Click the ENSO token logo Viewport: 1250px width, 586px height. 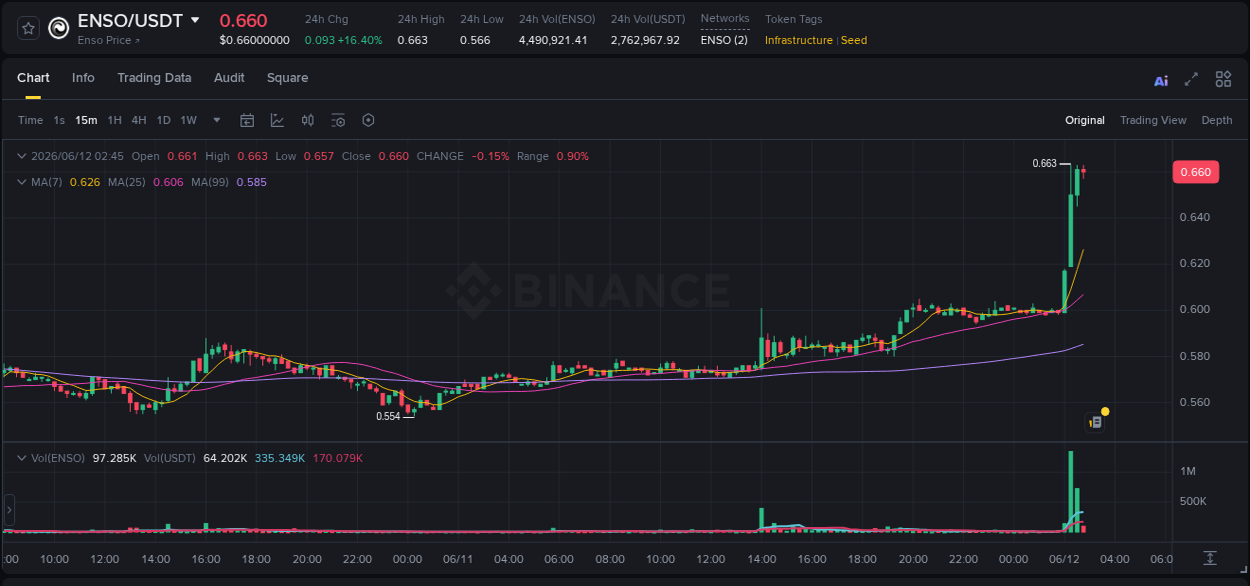point(59,29)
